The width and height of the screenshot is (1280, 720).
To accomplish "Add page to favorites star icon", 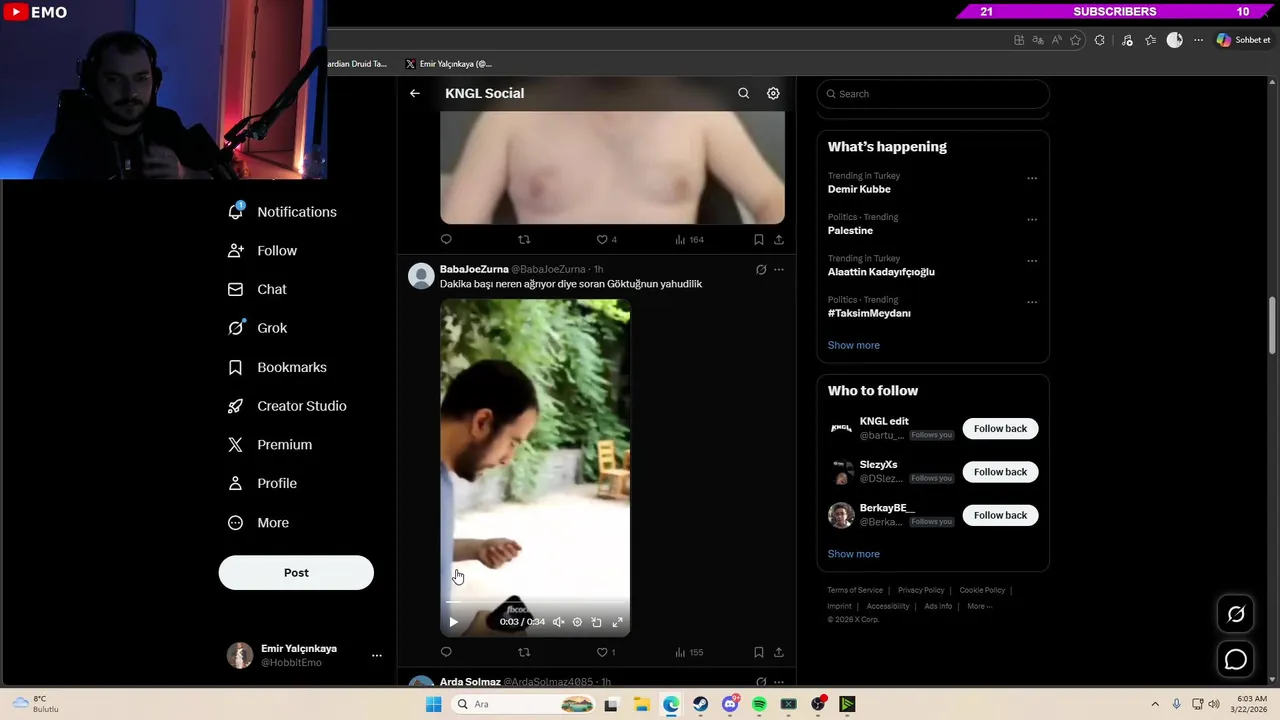I will pos(1076,40).
